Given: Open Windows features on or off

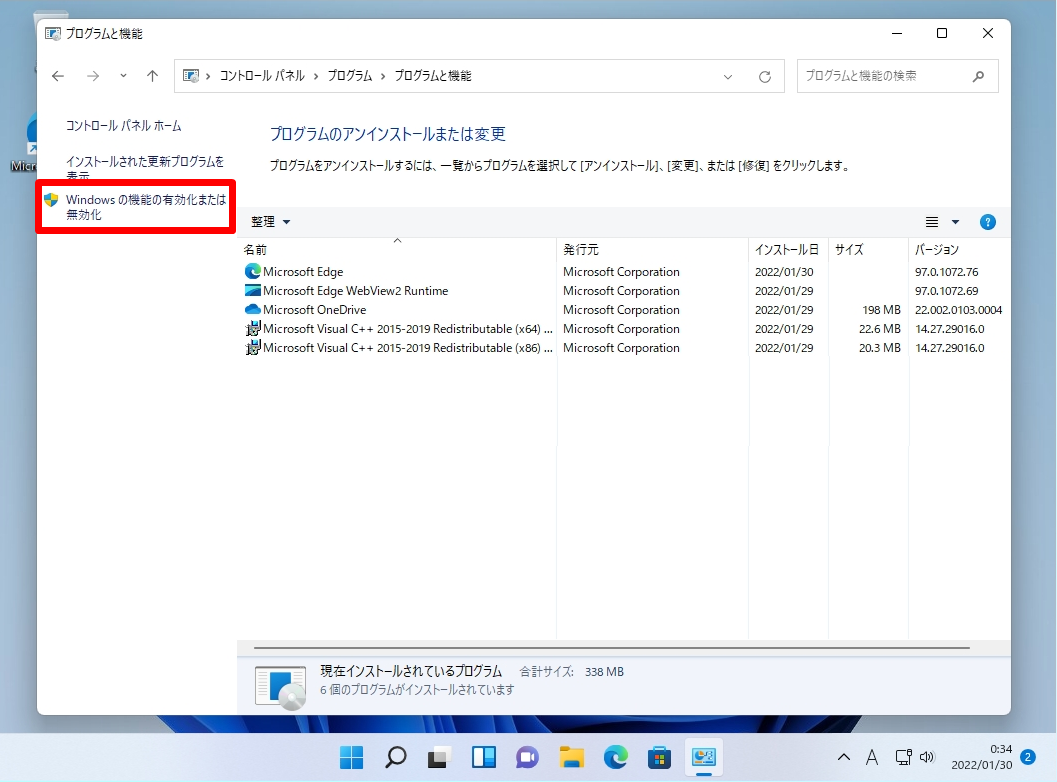Looking at the screenshot, I should [x=146, y=207].
